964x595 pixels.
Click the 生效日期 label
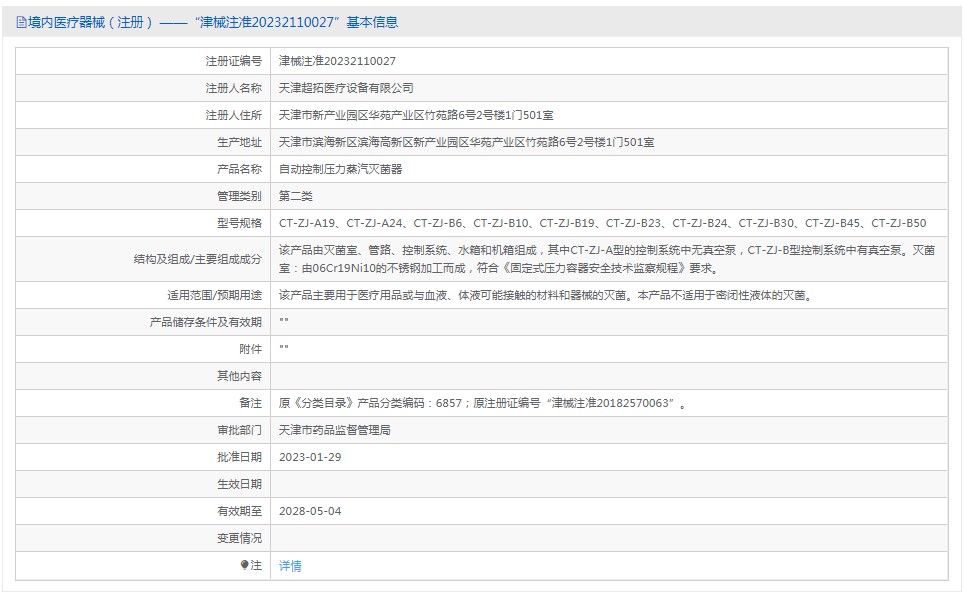pos(239,484)
